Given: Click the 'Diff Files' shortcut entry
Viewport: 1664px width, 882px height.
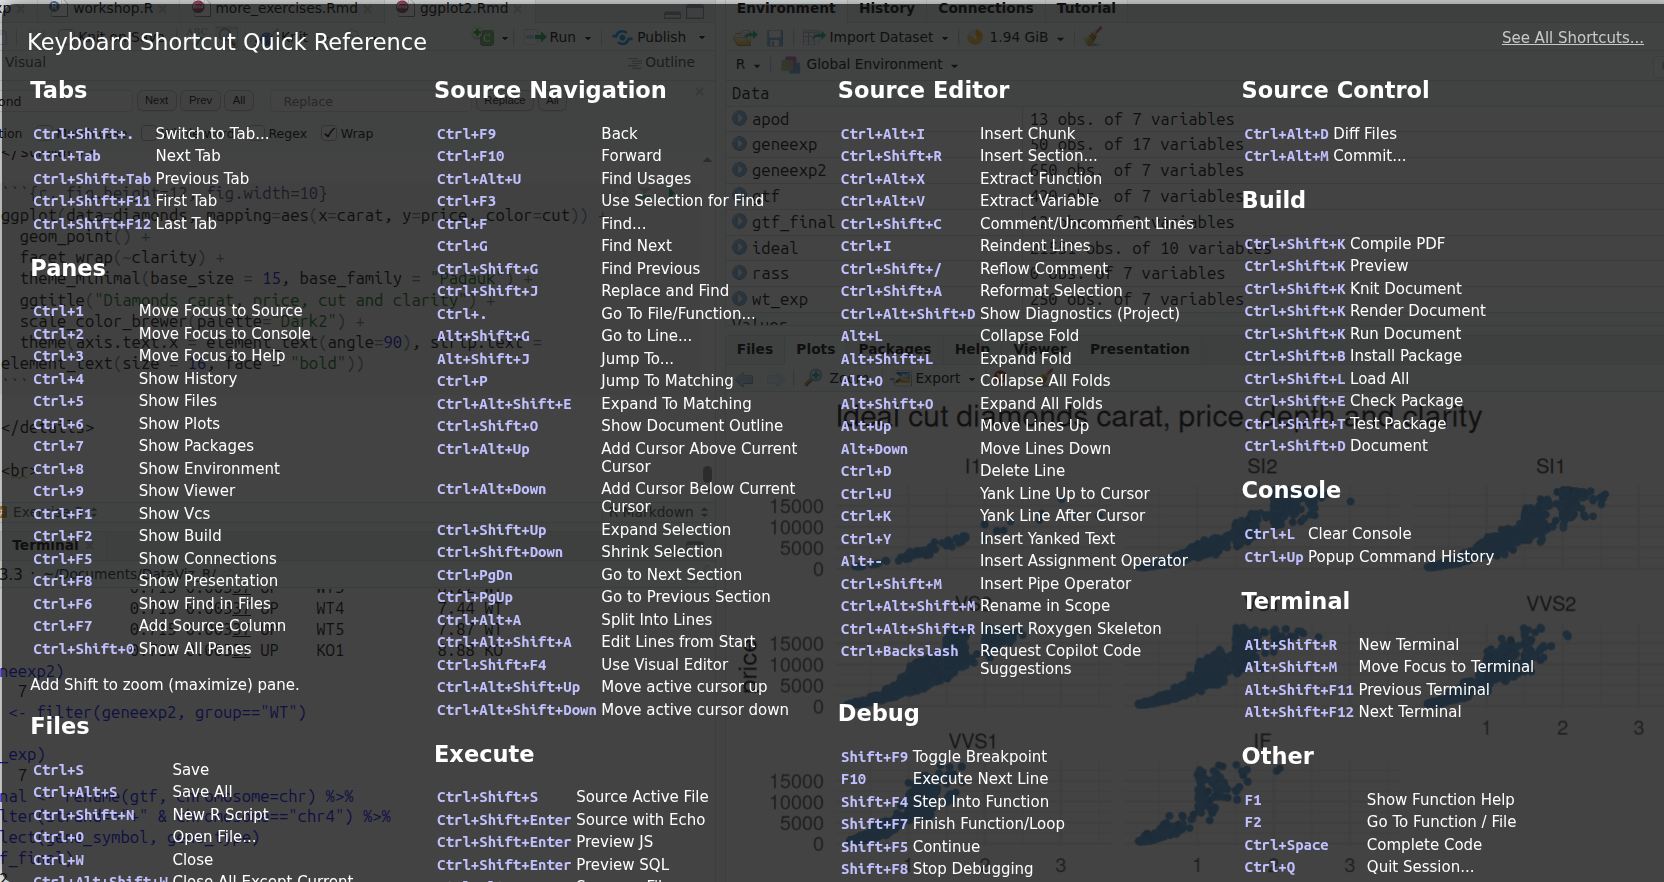Looking at the screenshot, I should tap(1364, 133).
